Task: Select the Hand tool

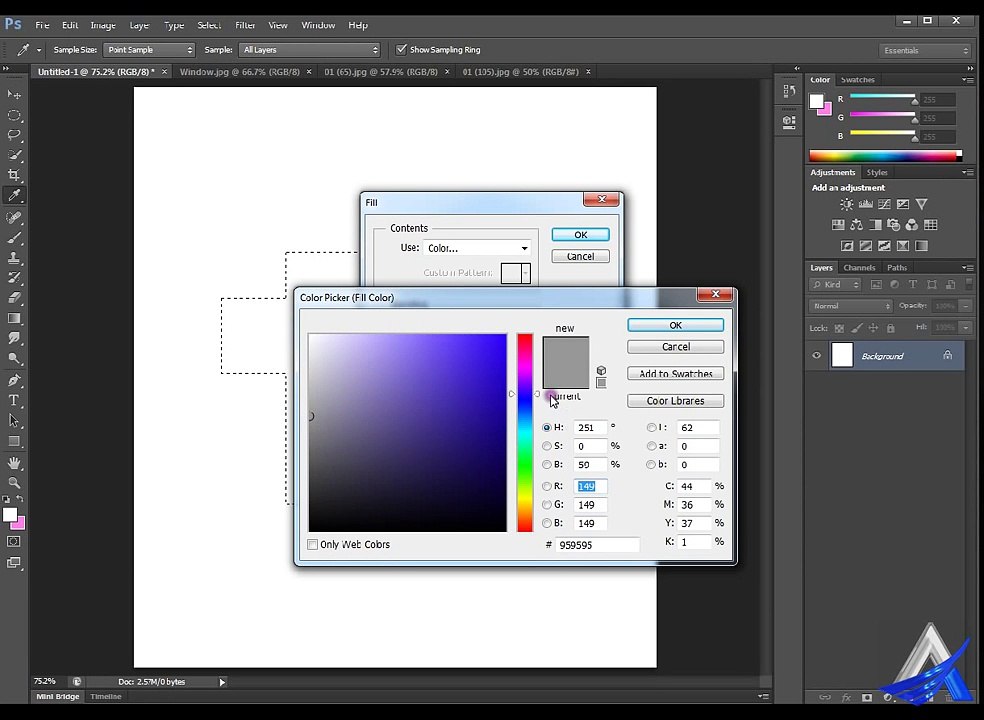Action: [14, 463]
